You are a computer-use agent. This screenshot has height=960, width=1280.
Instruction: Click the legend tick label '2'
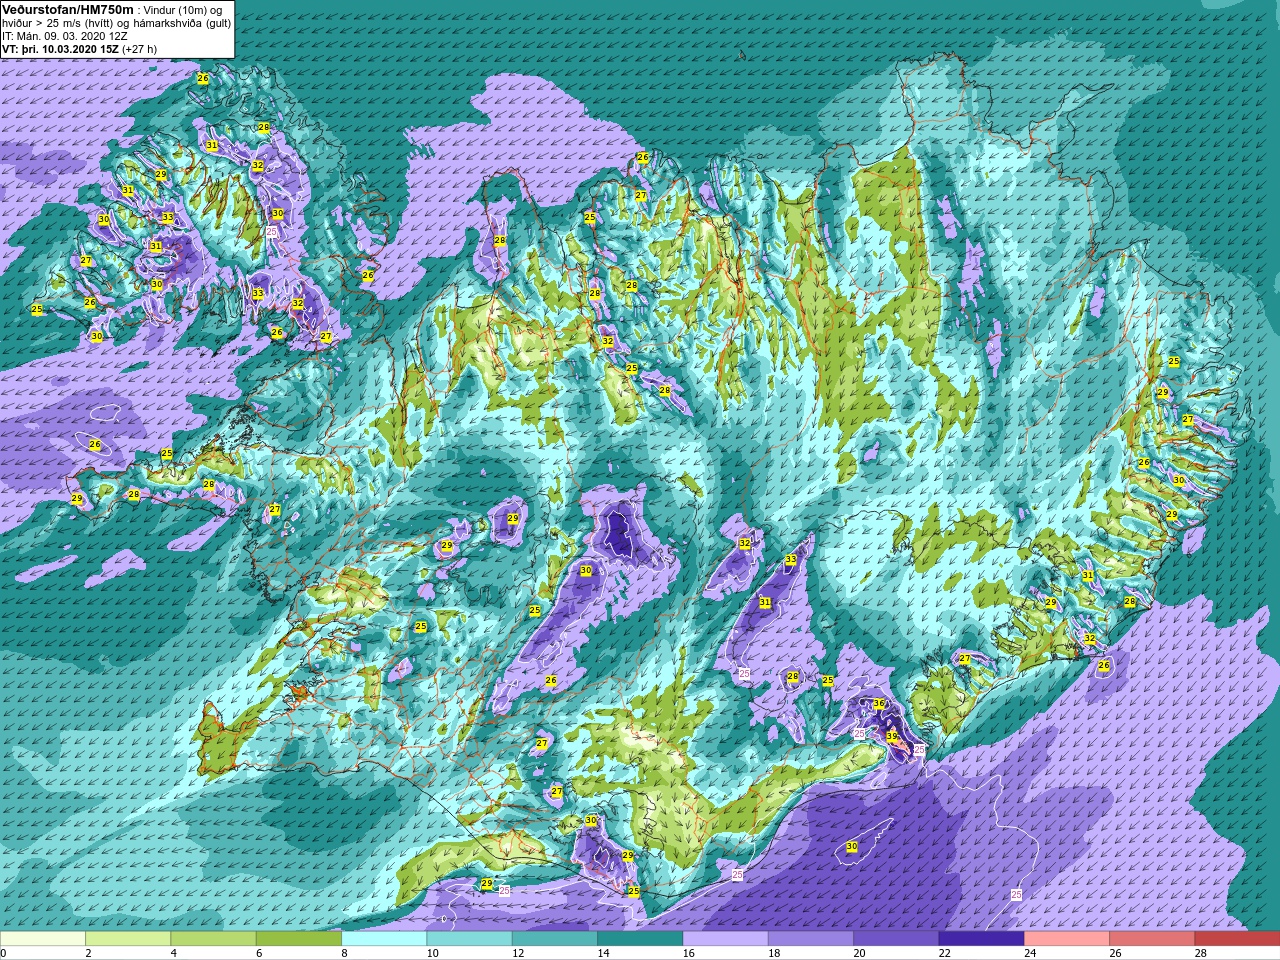coord(88,953)
